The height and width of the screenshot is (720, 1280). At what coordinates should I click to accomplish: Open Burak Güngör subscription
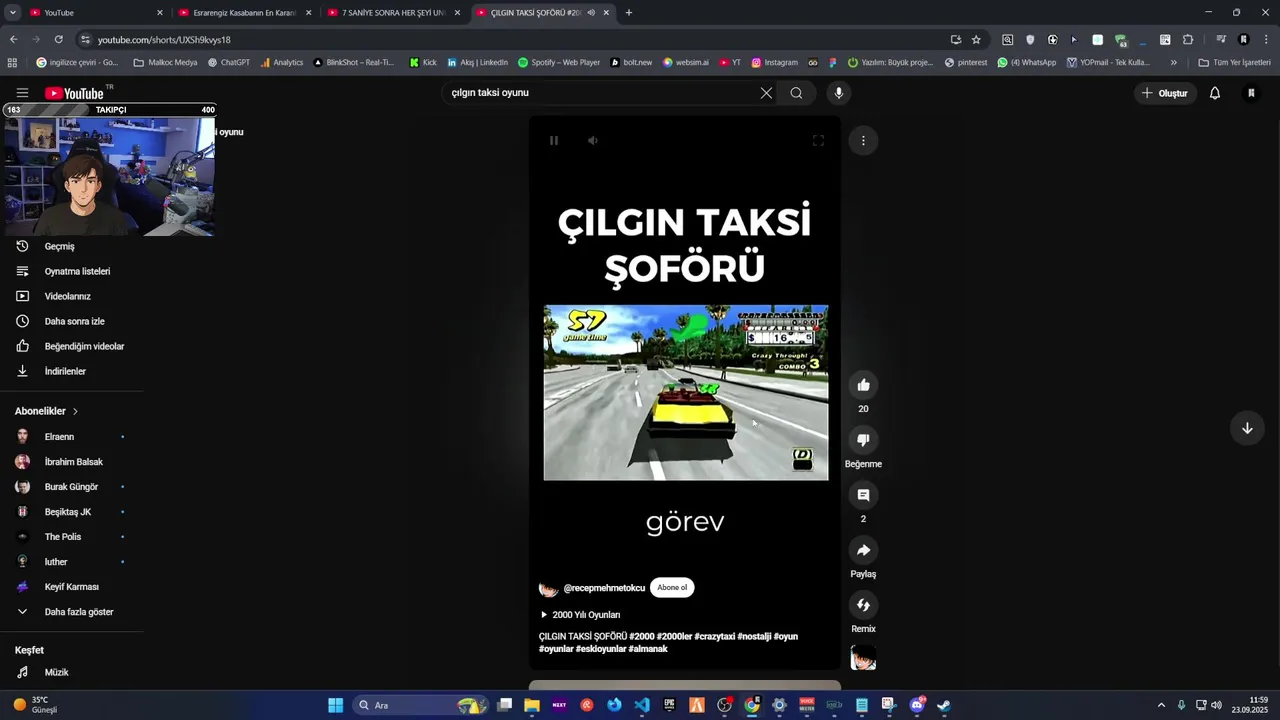click(x=72, y=487)
